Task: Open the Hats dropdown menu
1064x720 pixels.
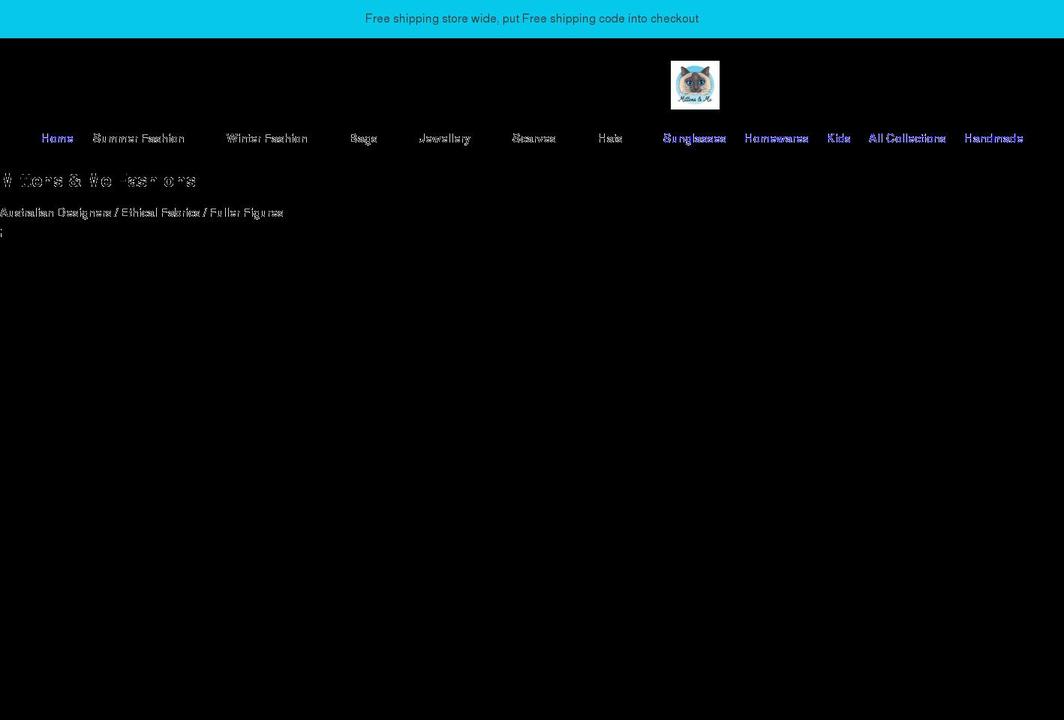Action: click(610, 138)
